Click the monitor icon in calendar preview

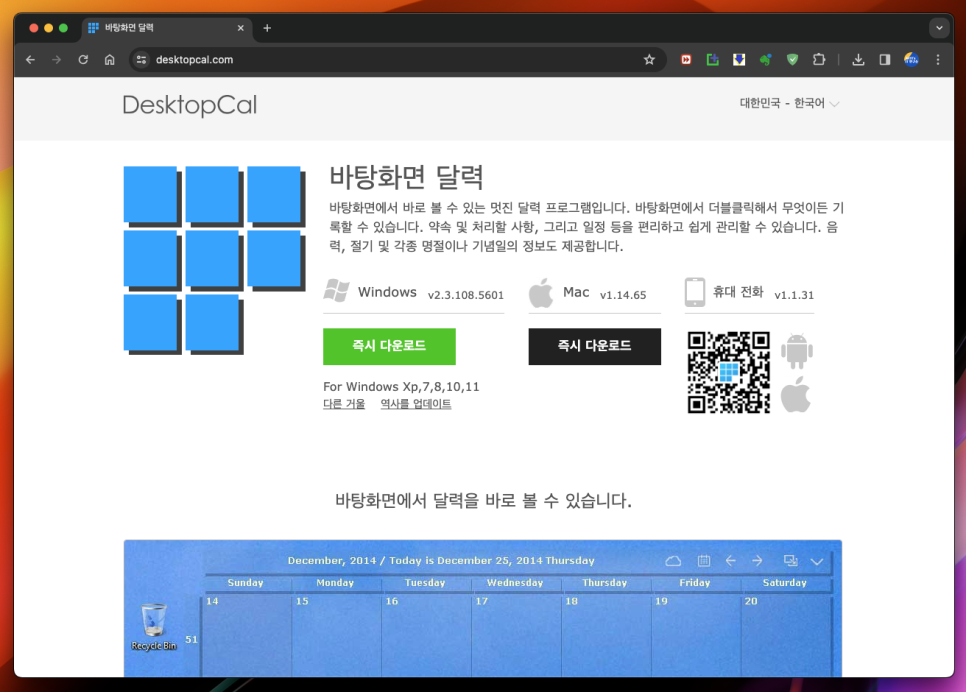(x=790, y=561)
